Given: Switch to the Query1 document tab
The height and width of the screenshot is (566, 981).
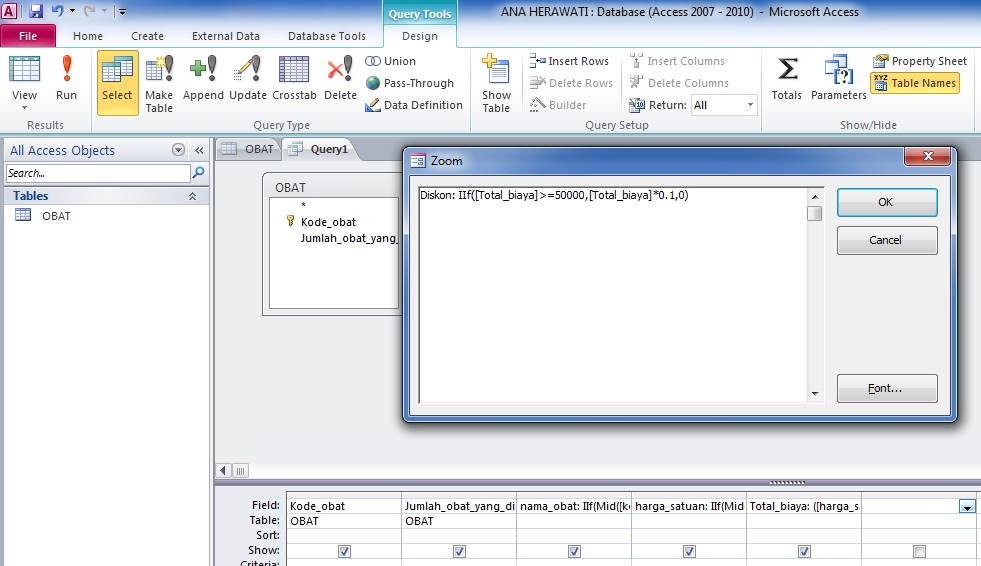Looking at the screenshot, I should pos(320,149).
